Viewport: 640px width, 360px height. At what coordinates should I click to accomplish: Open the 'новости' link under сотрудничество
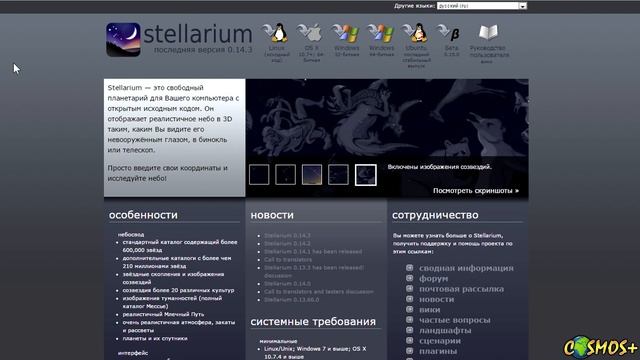tap(436, 299)
